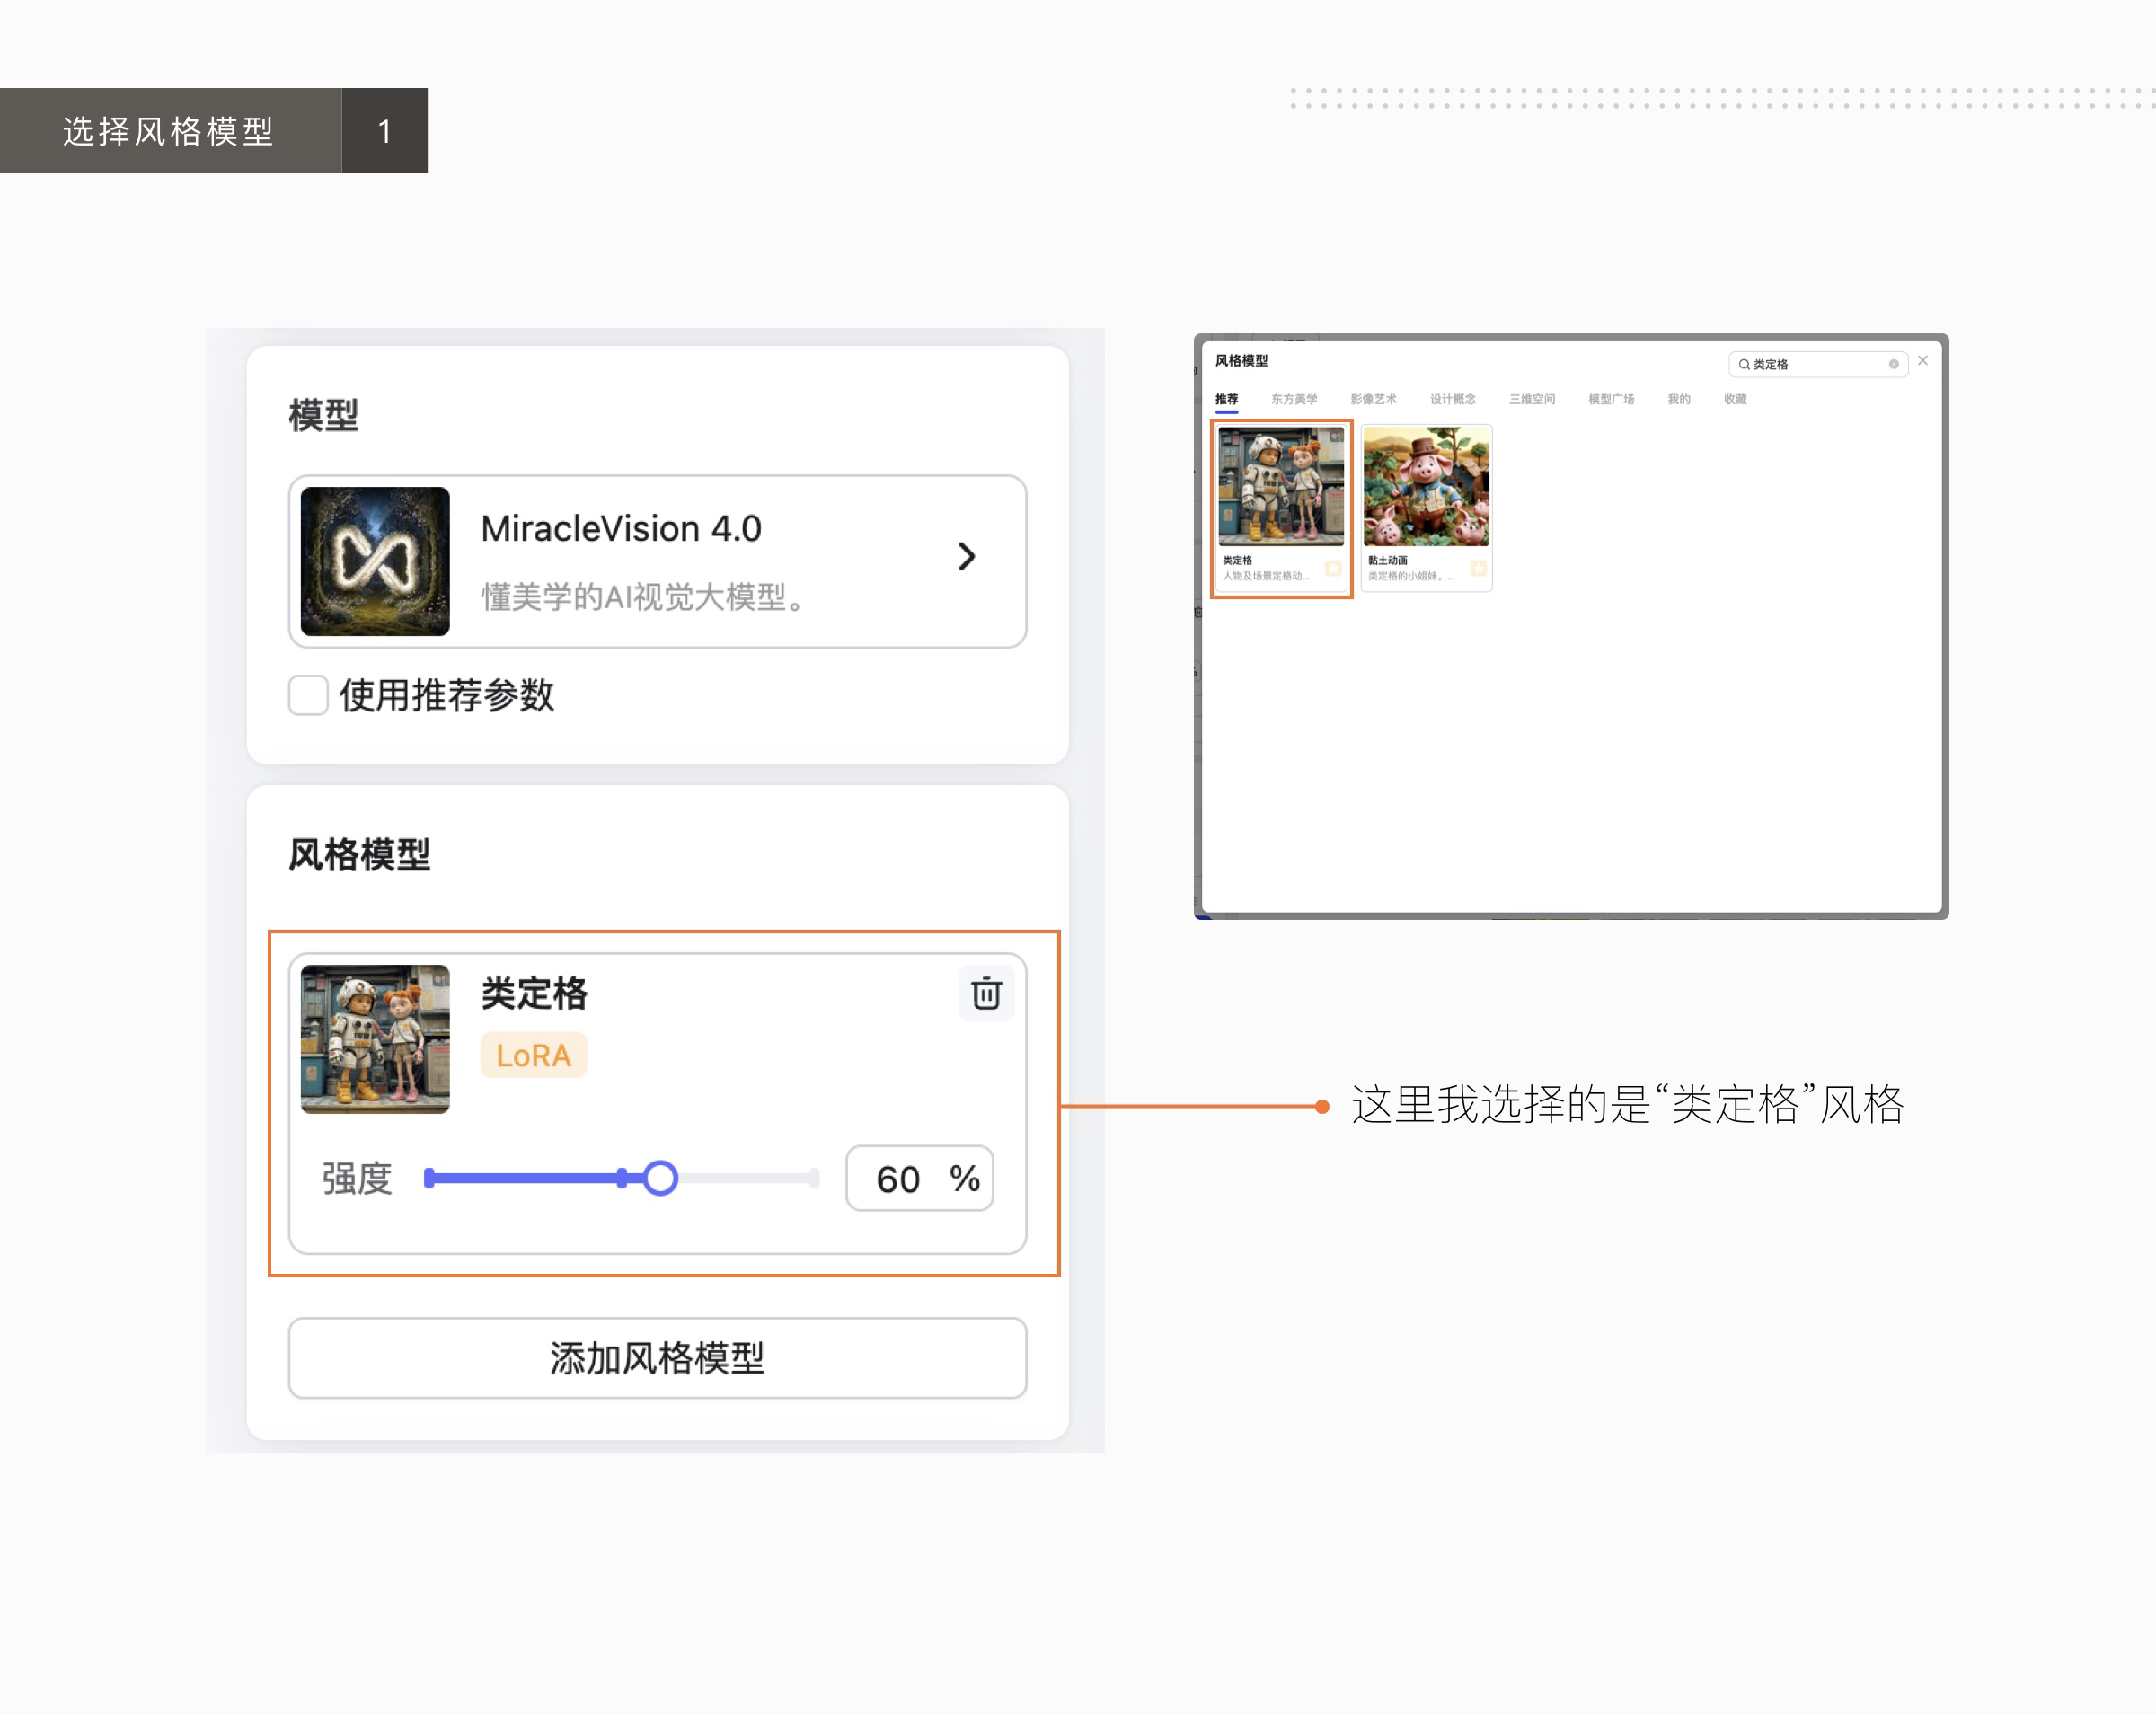
Task: Select the 黏土动画 model thumbnail
Action: [x=1427, y=486]
